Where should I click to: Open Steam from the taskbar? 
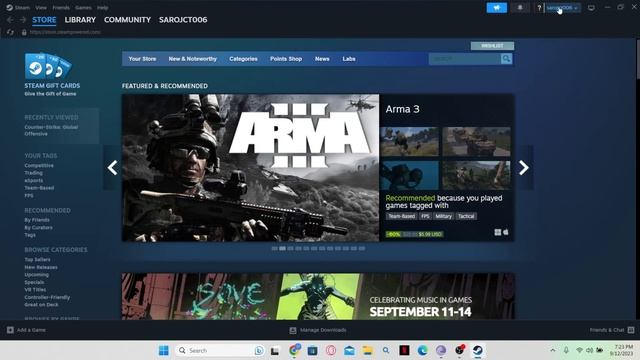coord(478,350)
